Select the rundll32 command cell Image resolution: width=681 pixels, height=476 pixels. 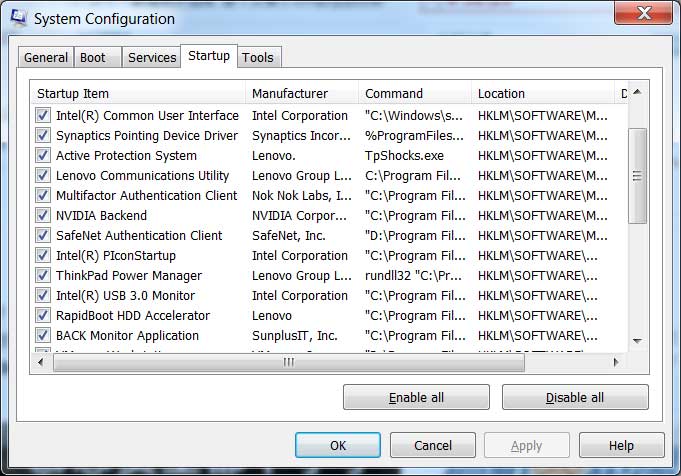point(413,275)
